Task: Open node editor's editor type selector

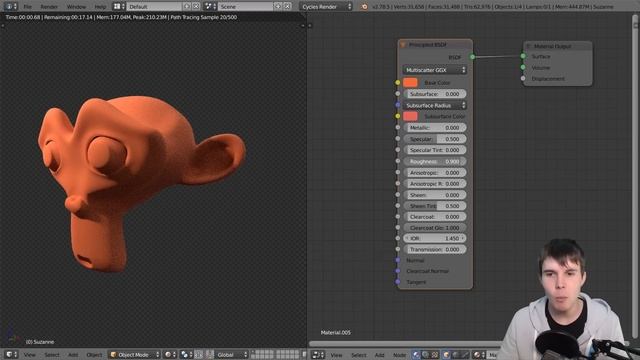Action: pos(318,355)
